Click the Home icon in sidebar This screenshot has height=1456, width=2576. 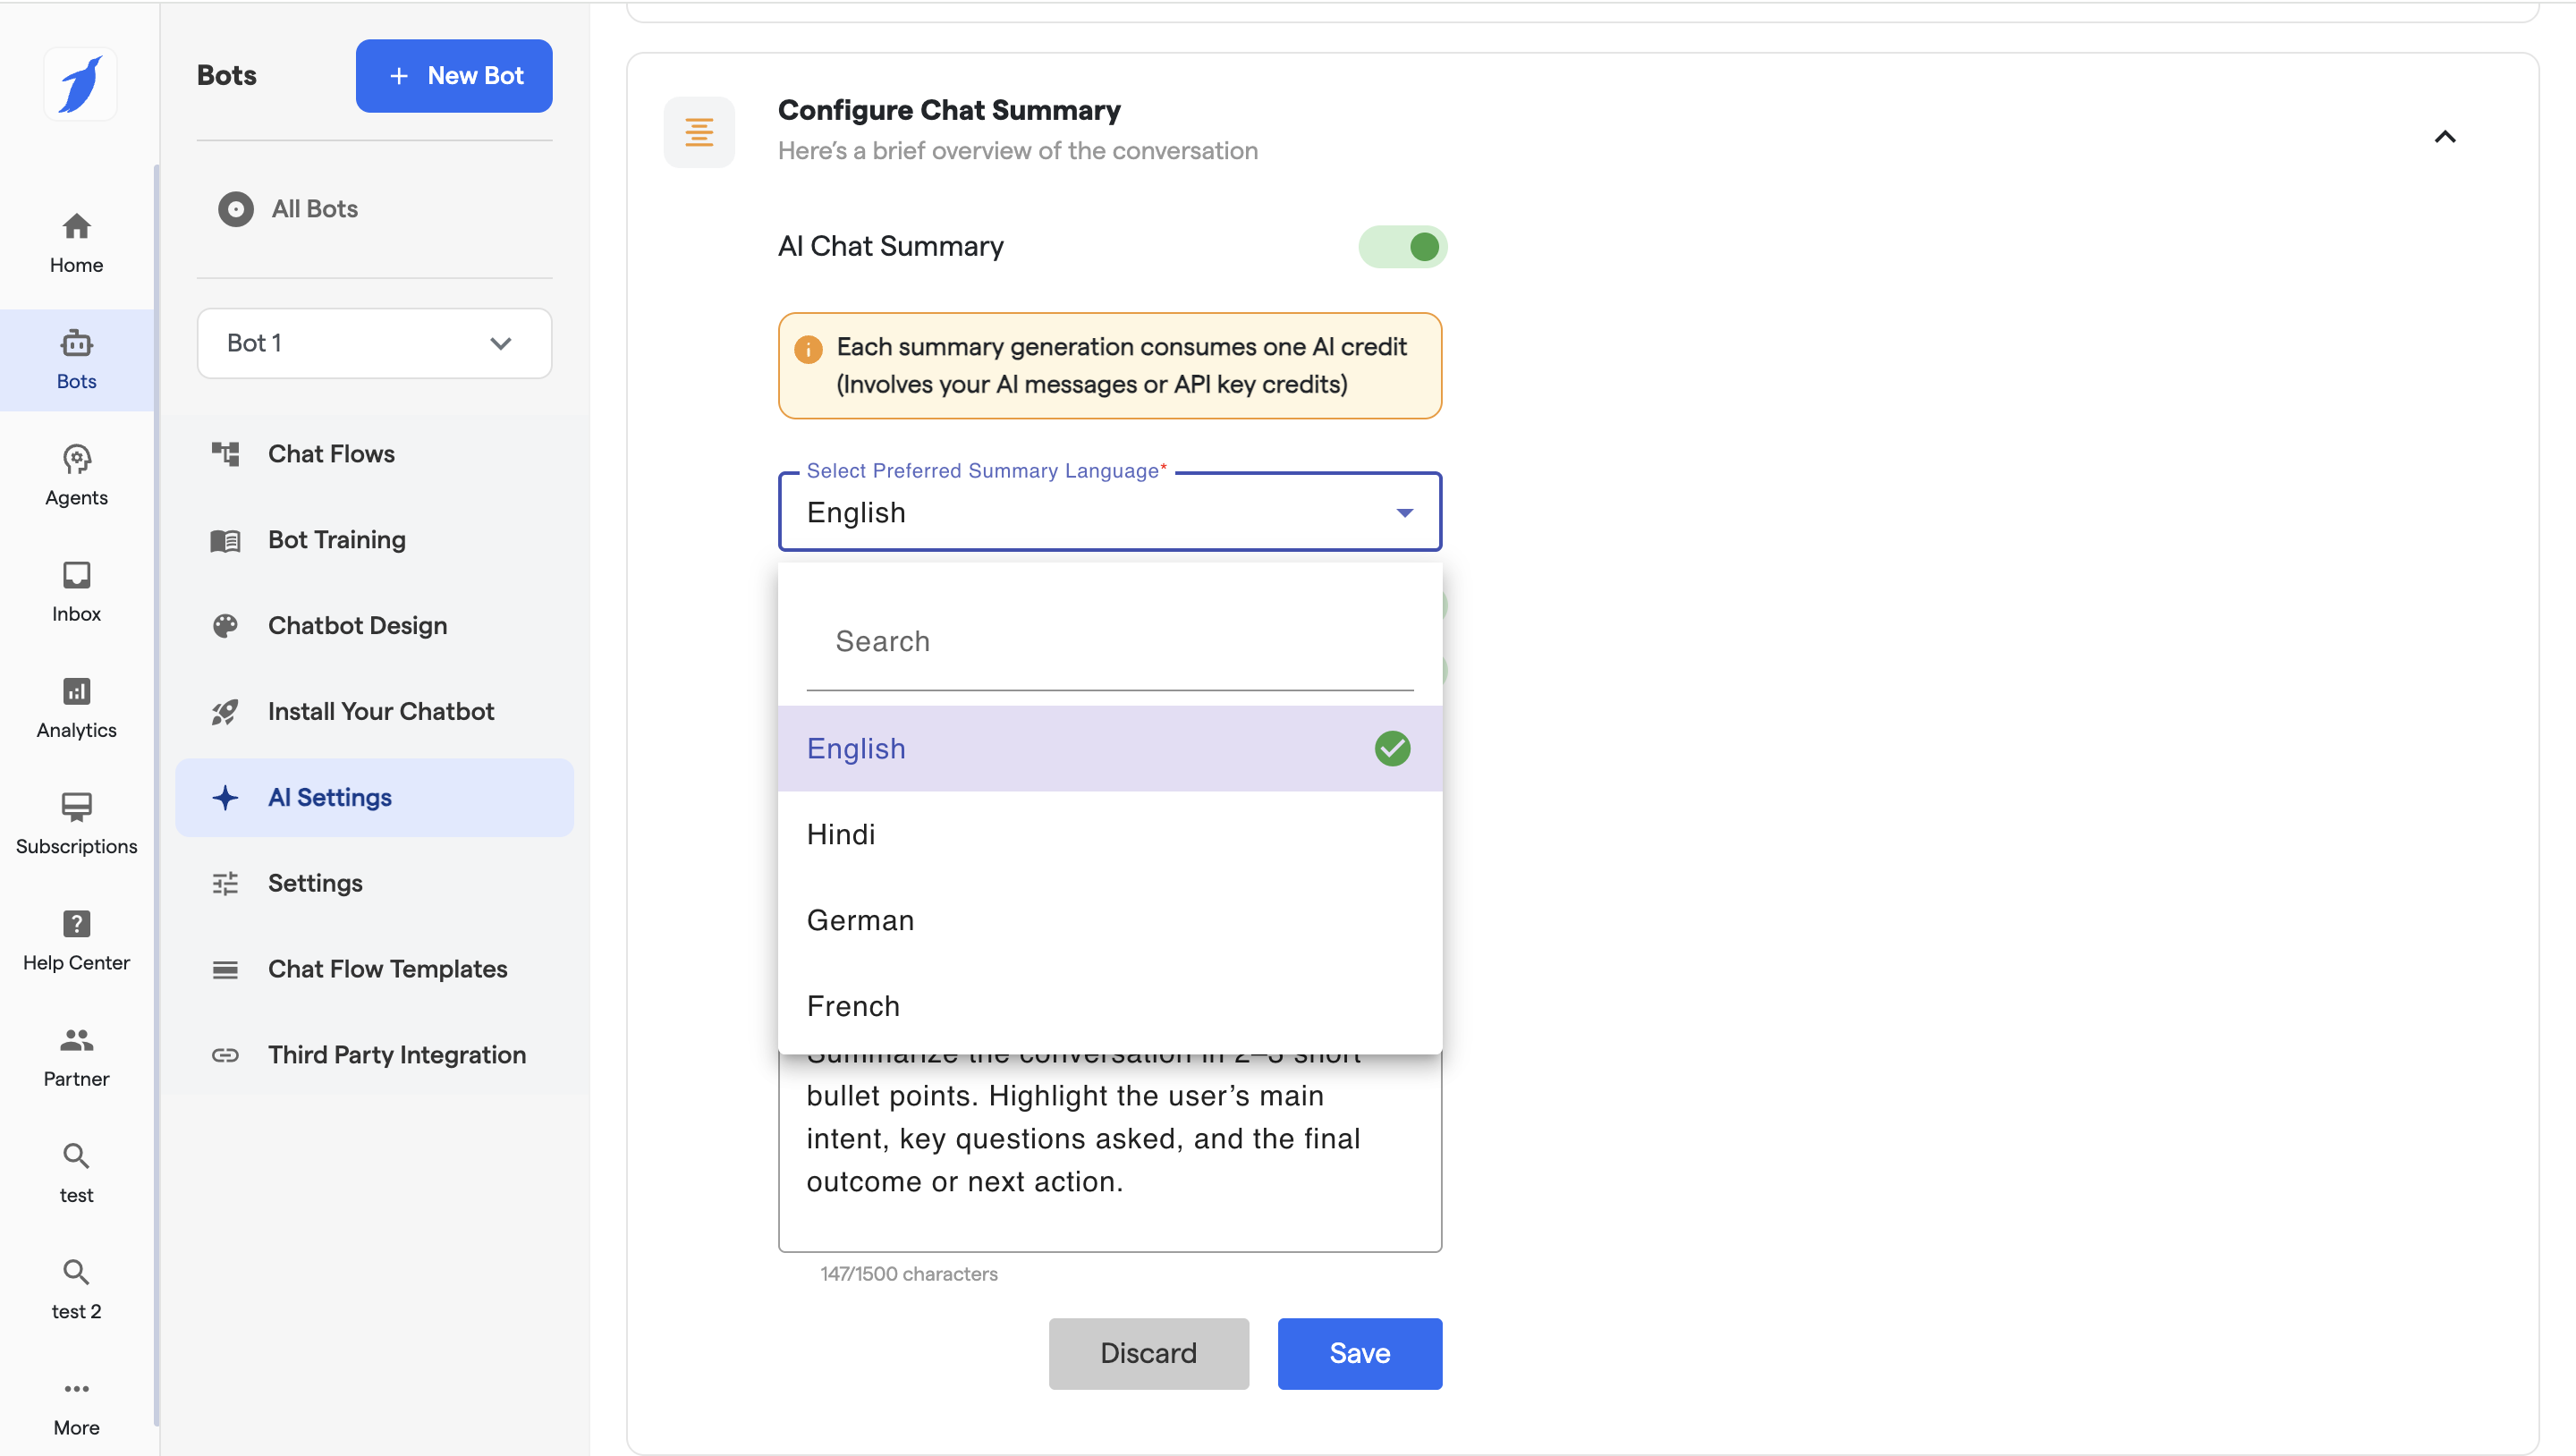pyautogui.click(x=76, y=227)
